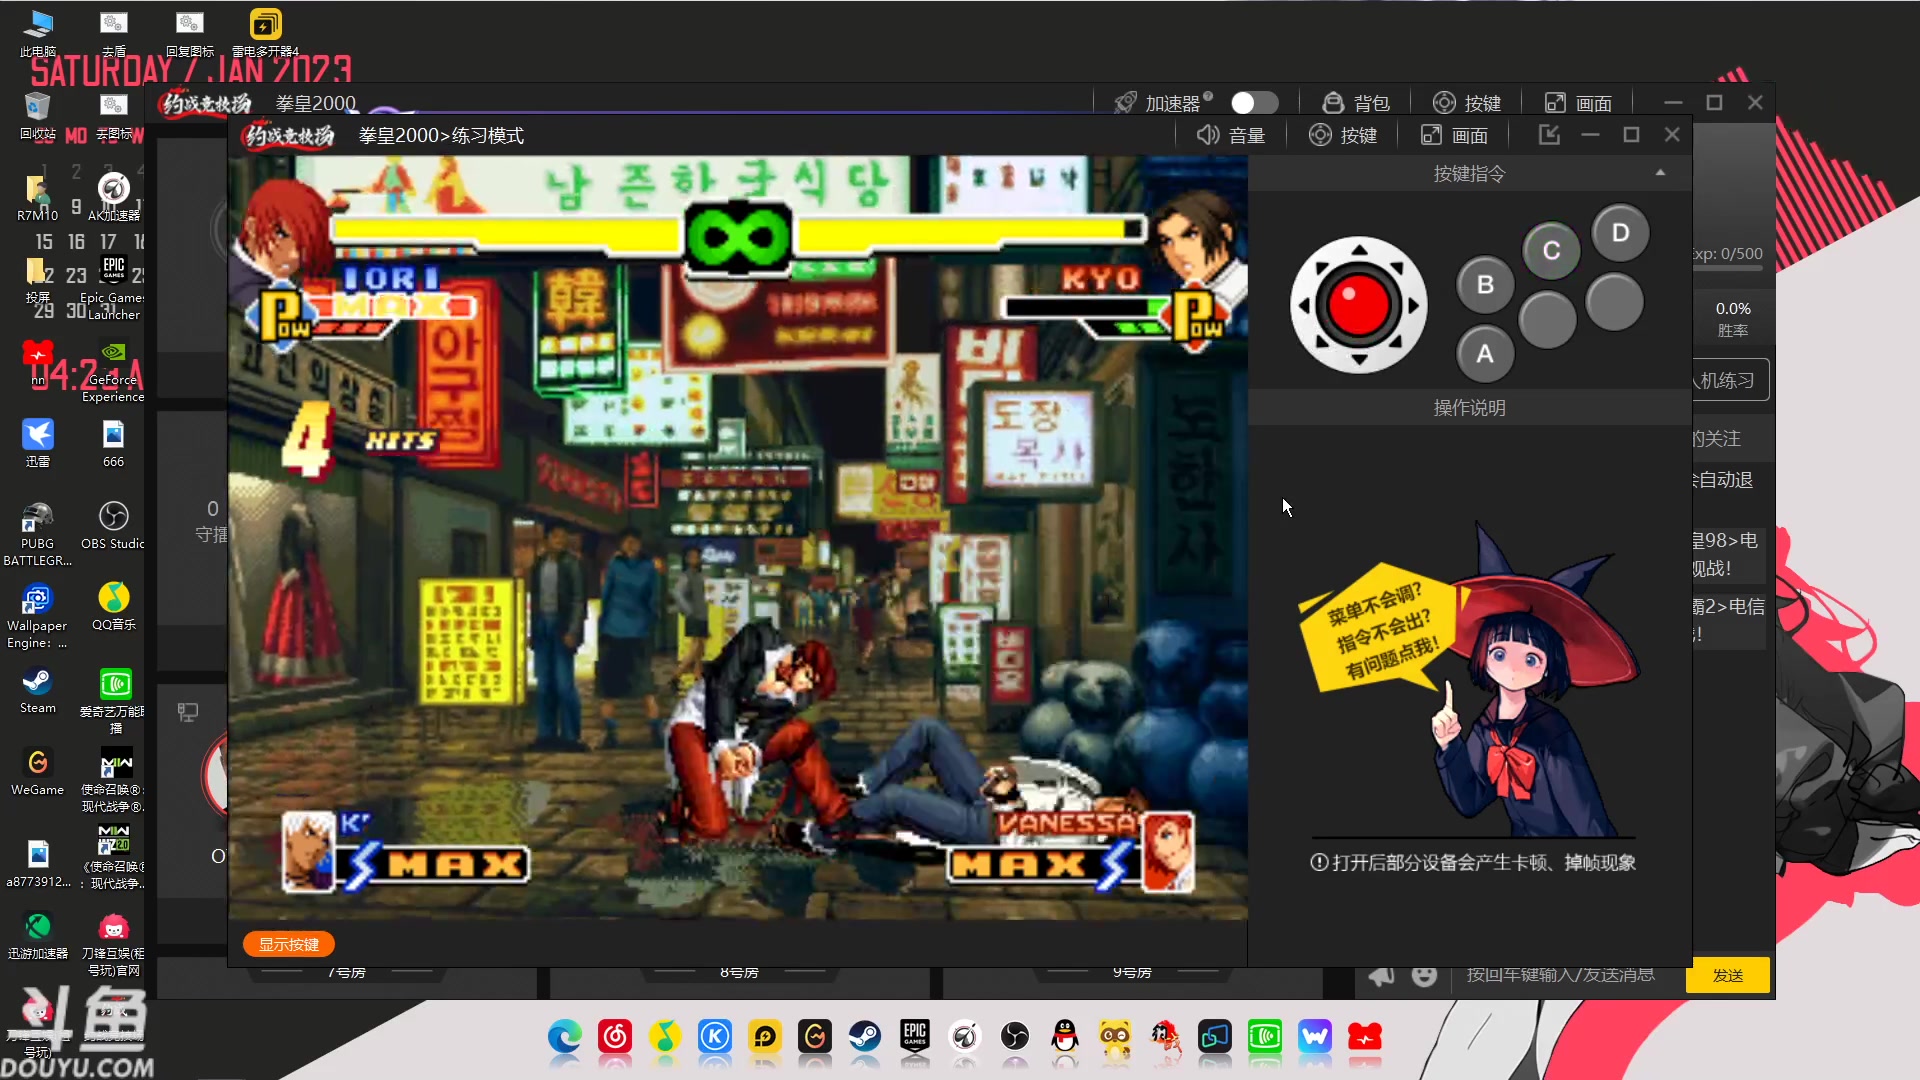Screen dimensions: 1920x1080
Task: Open Epic Games Launcher desktop shortcut
Action: pos(113,288)
